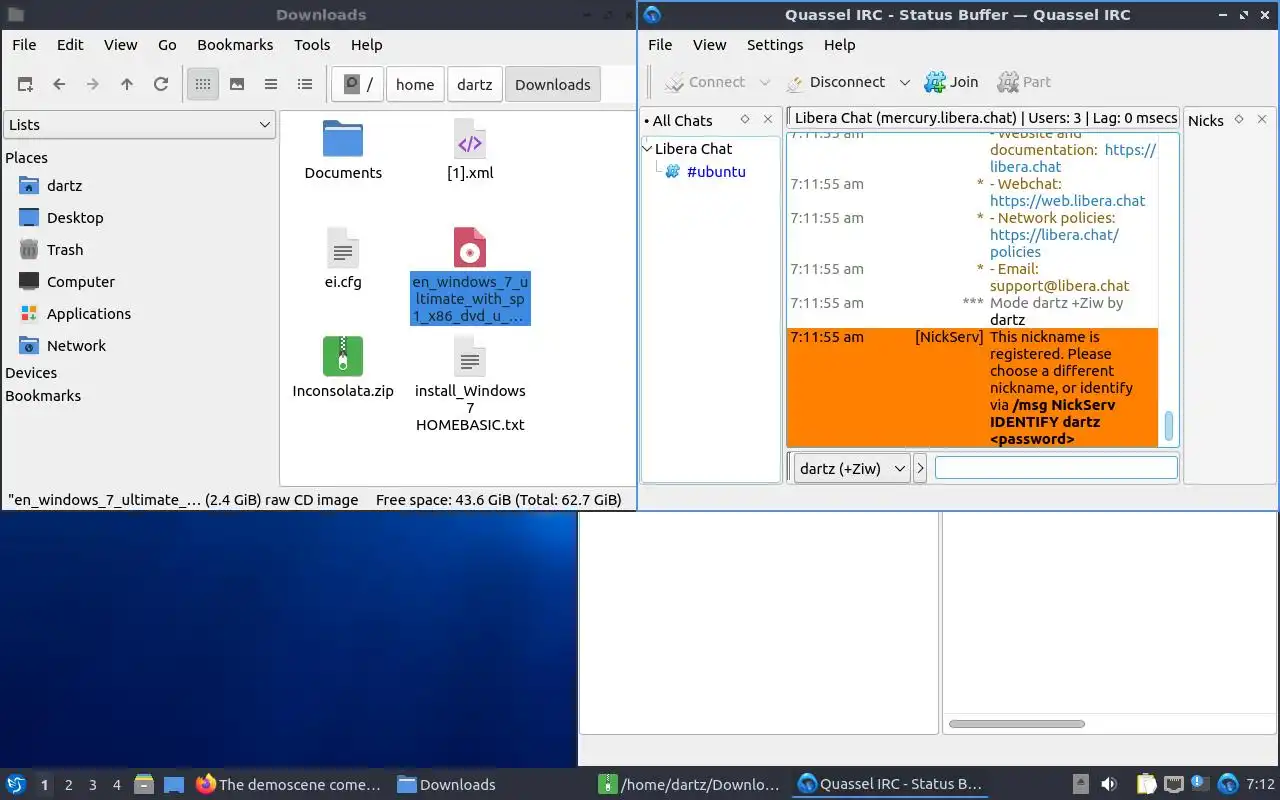This screenshot has height=800, width=1280.
Task: Select the Inconsolata.zip archive icon
Action: click(x=343, y=357)
